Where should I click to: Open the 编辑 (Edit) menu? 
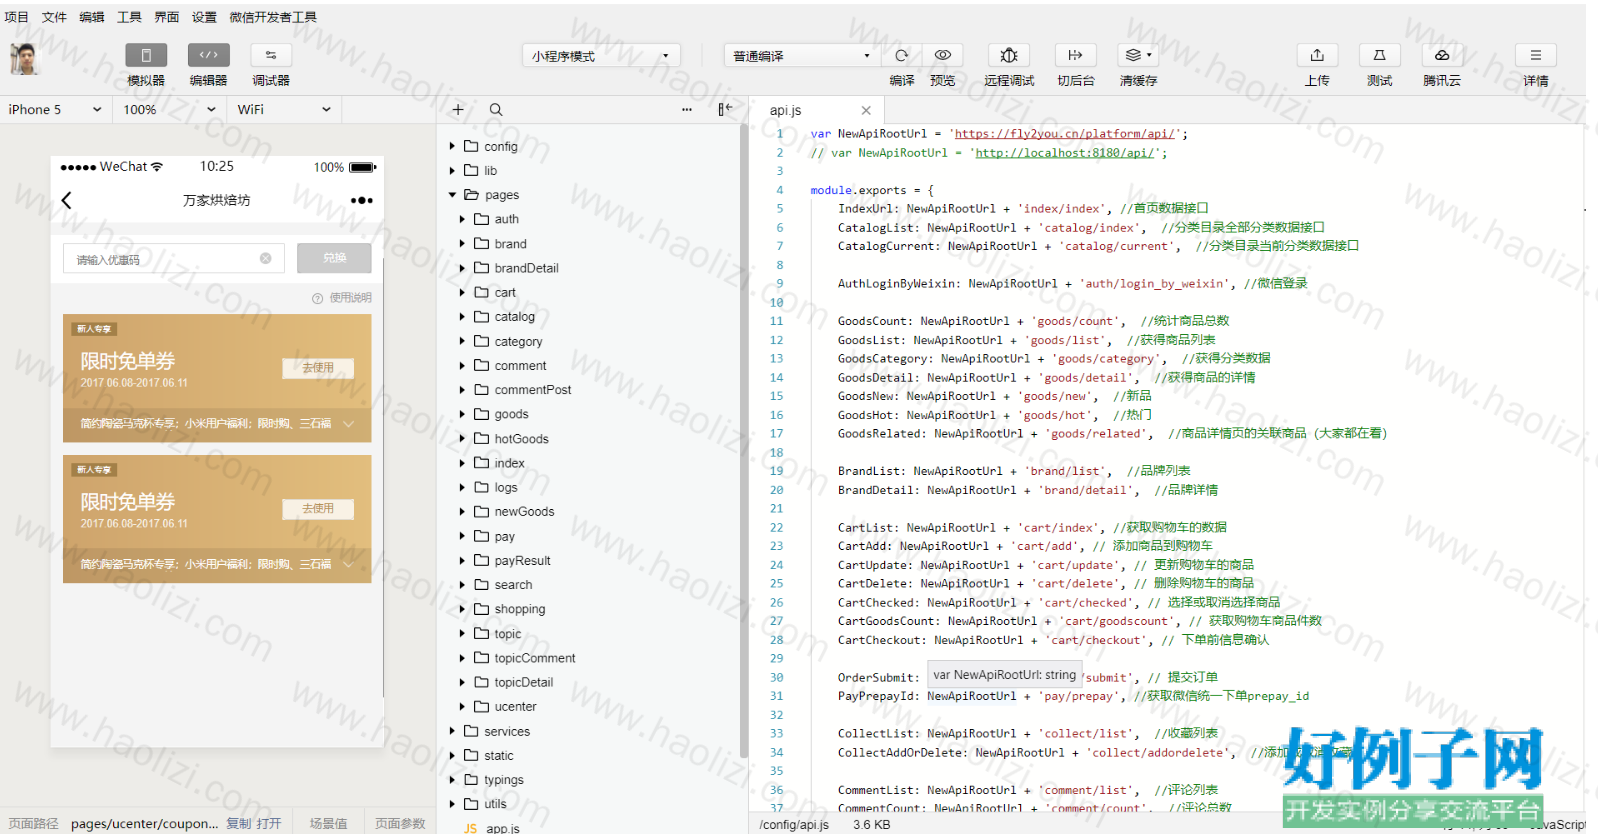[92, 17]
